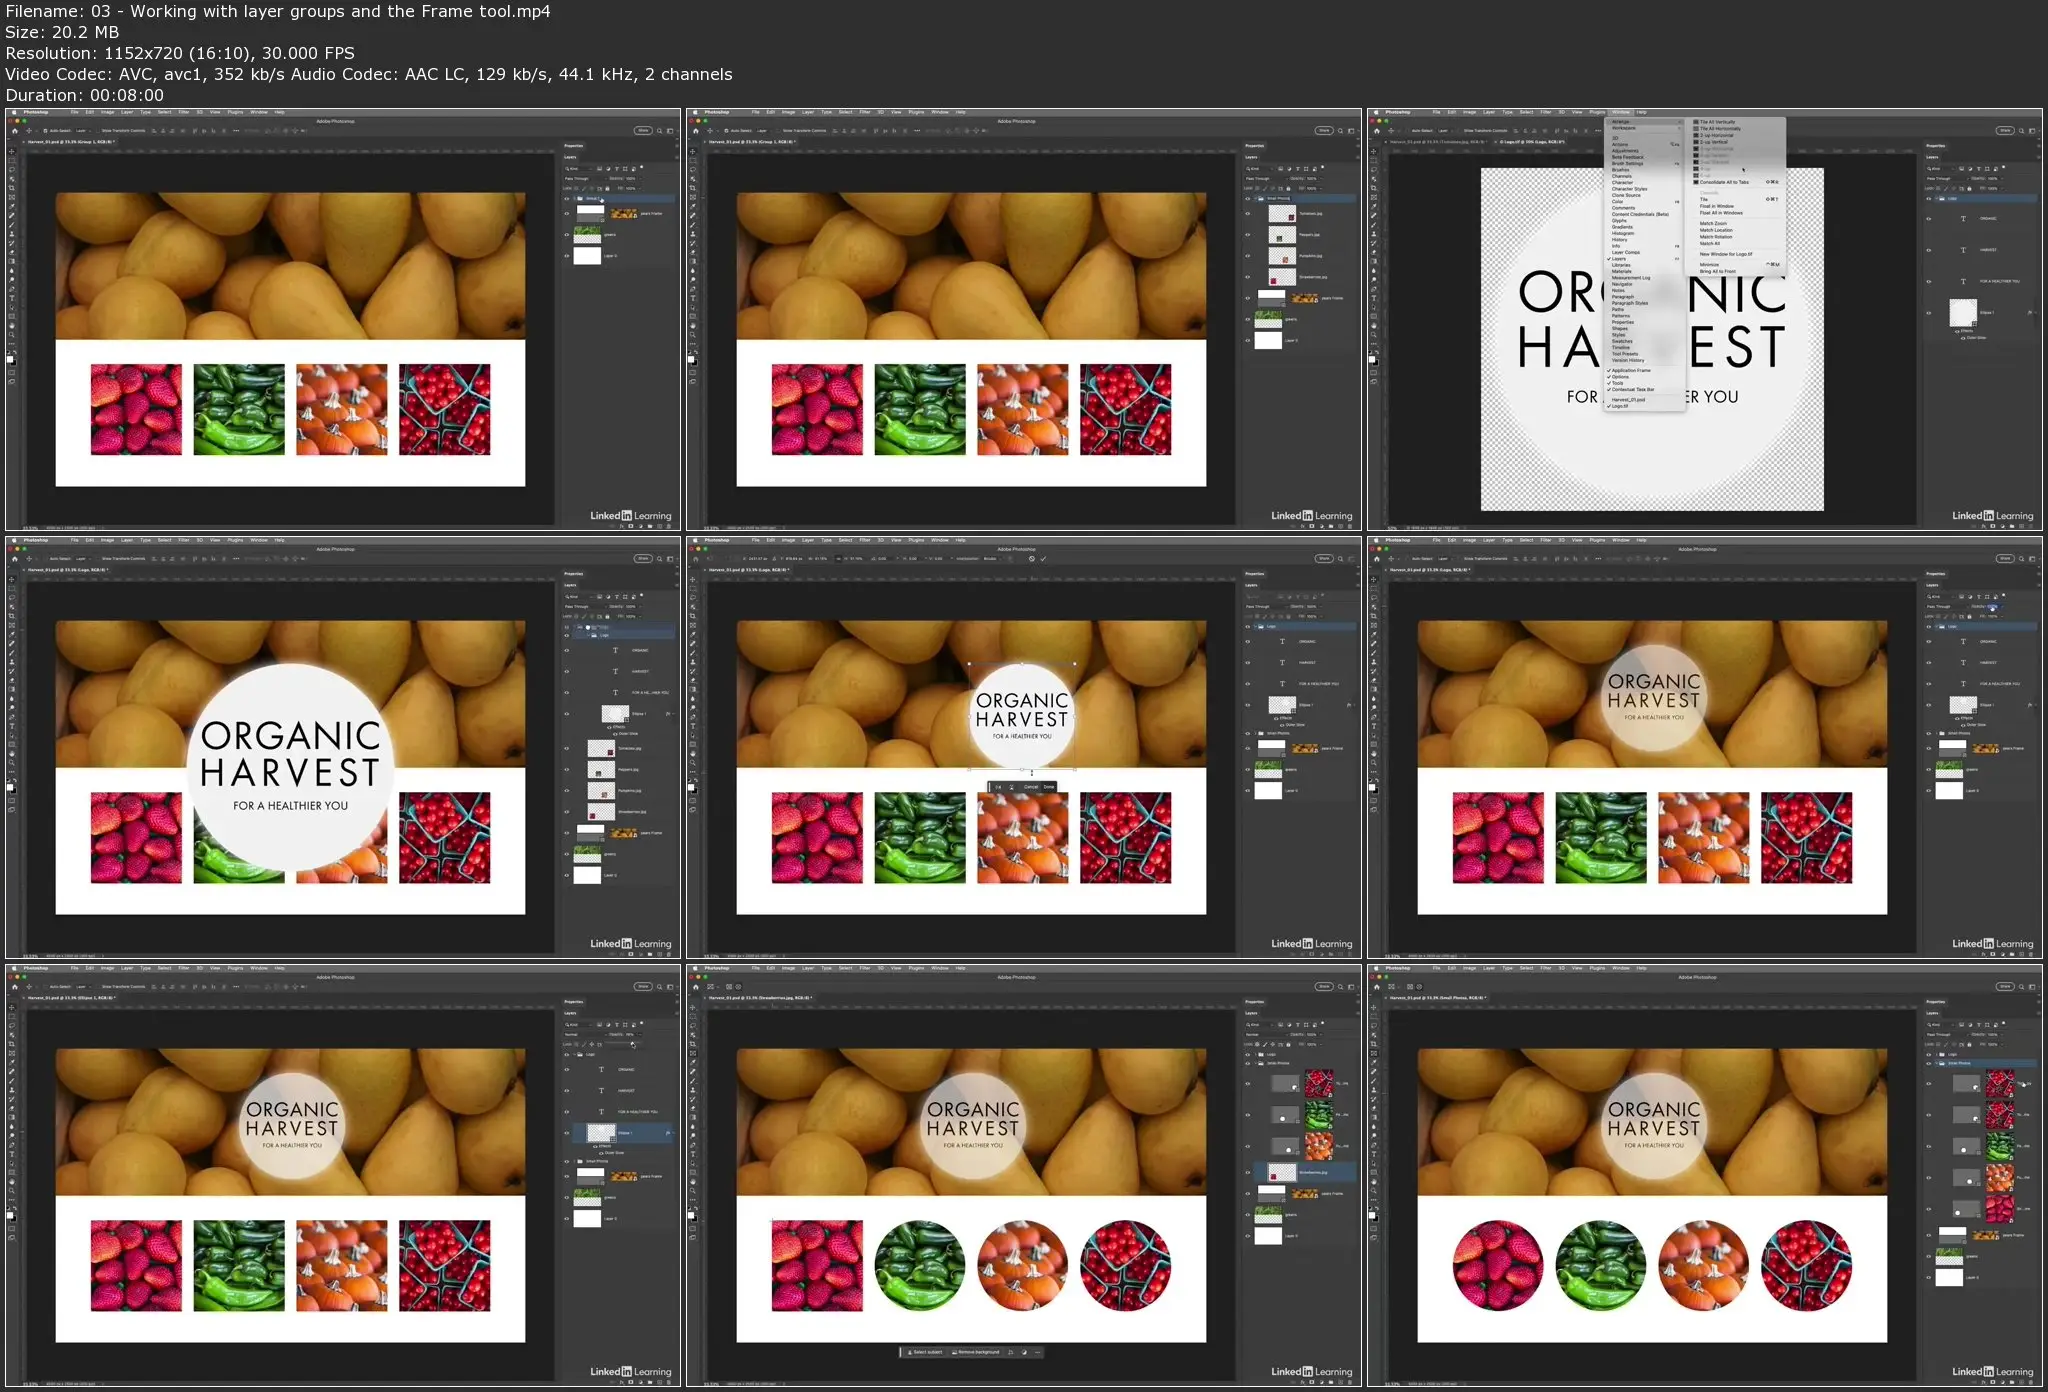
Task: Hide greens layer in the Cancel/Done frame
Action: (1248, 770)
